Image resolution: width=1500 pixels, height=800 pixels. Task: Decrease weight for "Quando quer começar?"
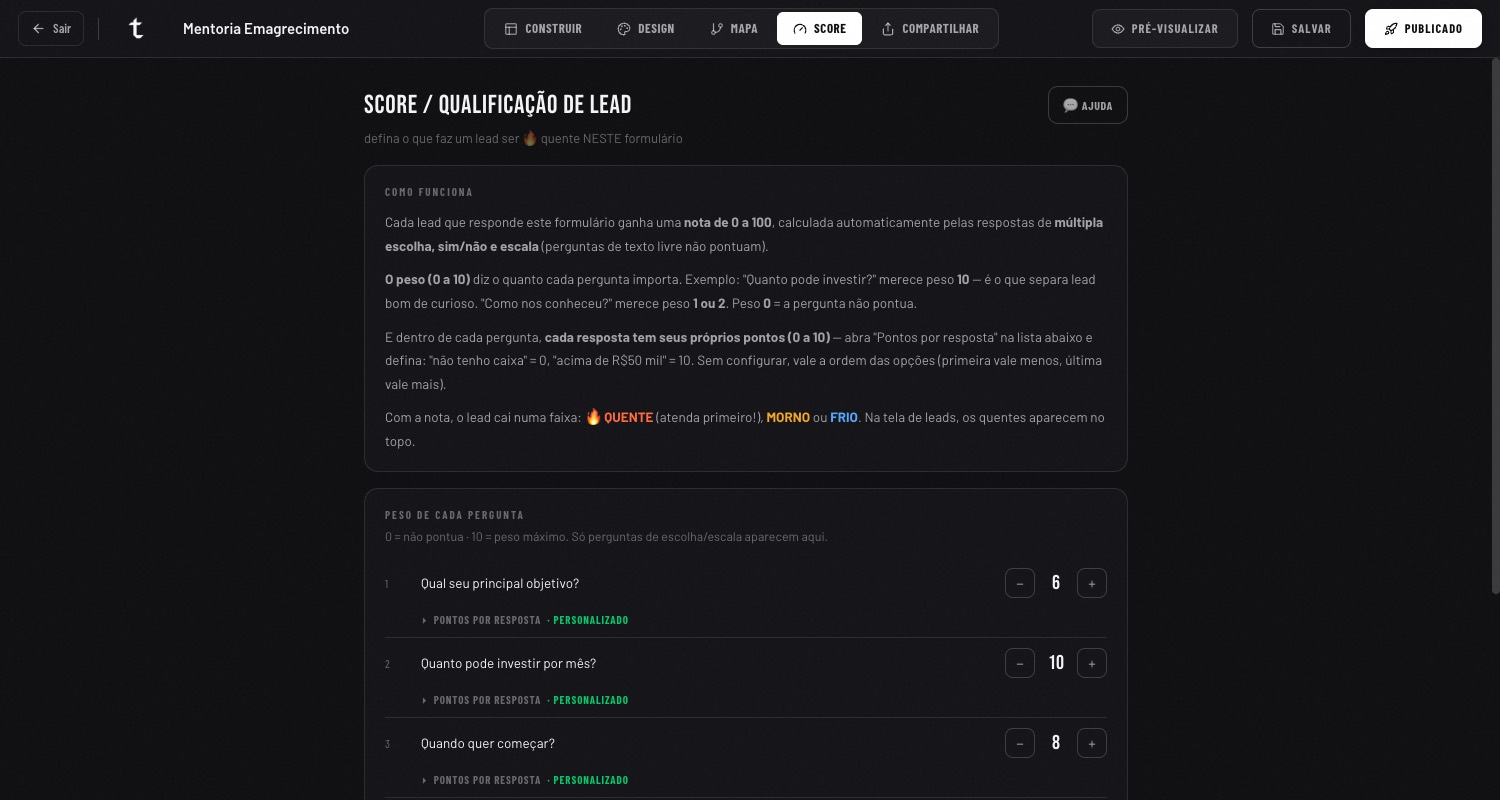(1020, 743)
